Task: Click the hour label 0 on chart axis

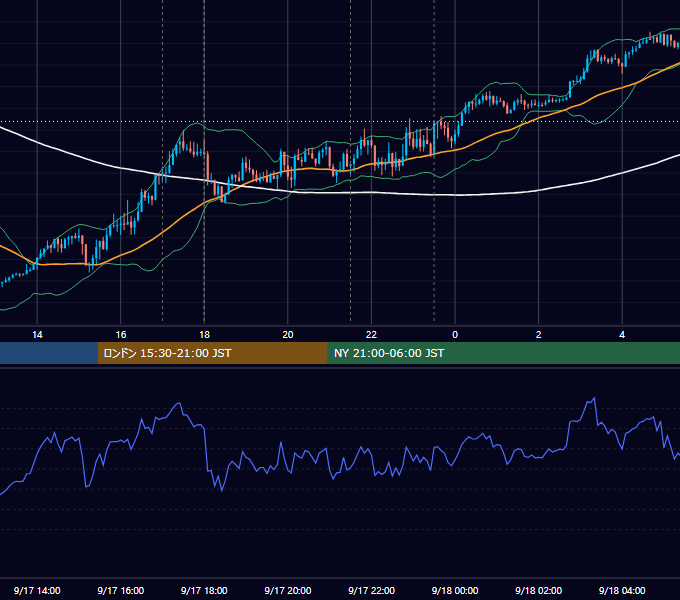Action: pyautogui.click(x=455, y=335)
